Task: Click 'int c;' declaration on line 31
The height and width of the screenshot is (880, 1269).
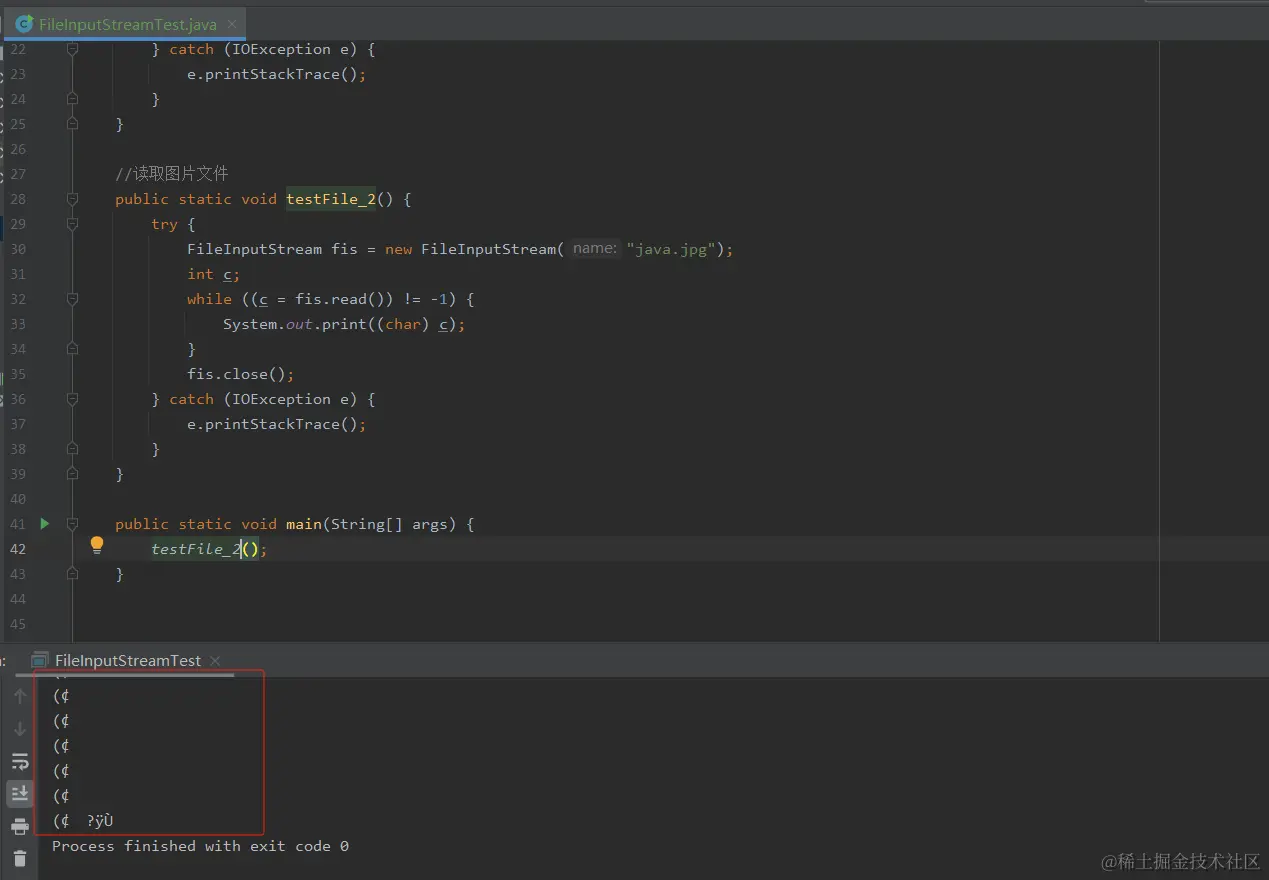Action: point(214,274)
